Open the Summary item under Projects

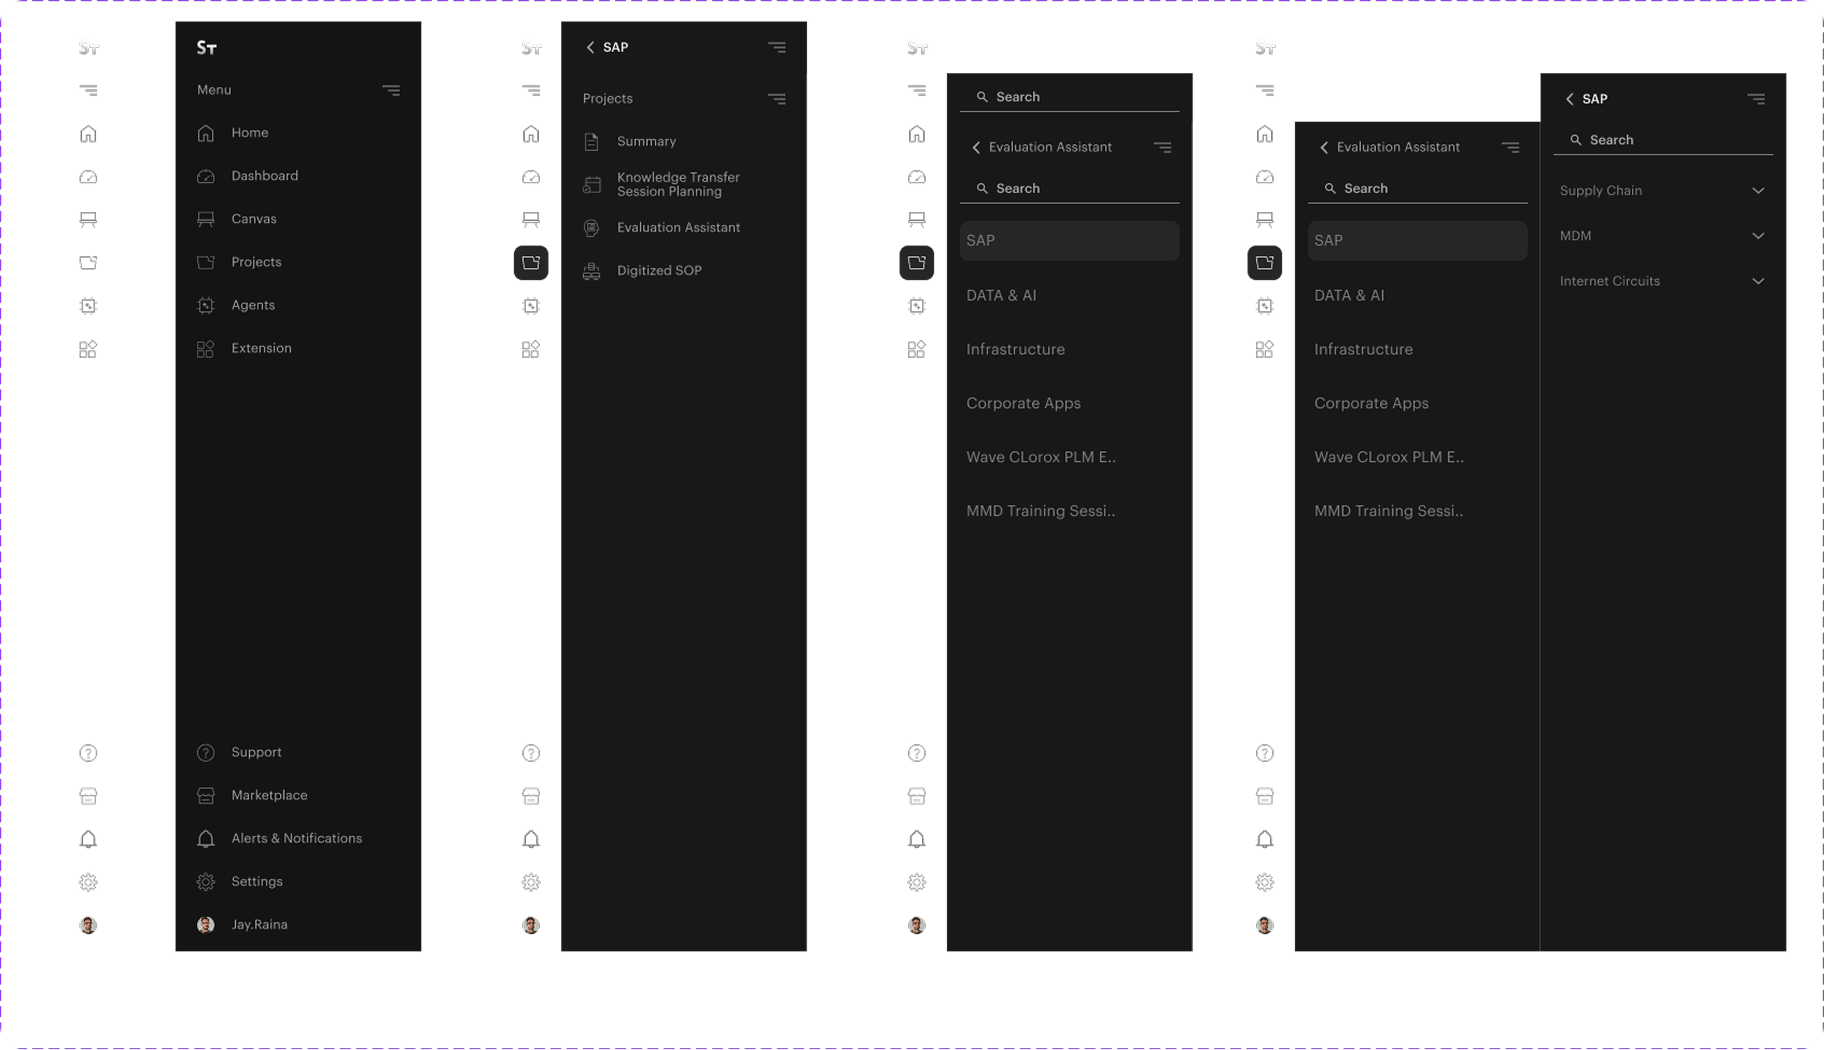click(646, 142)
